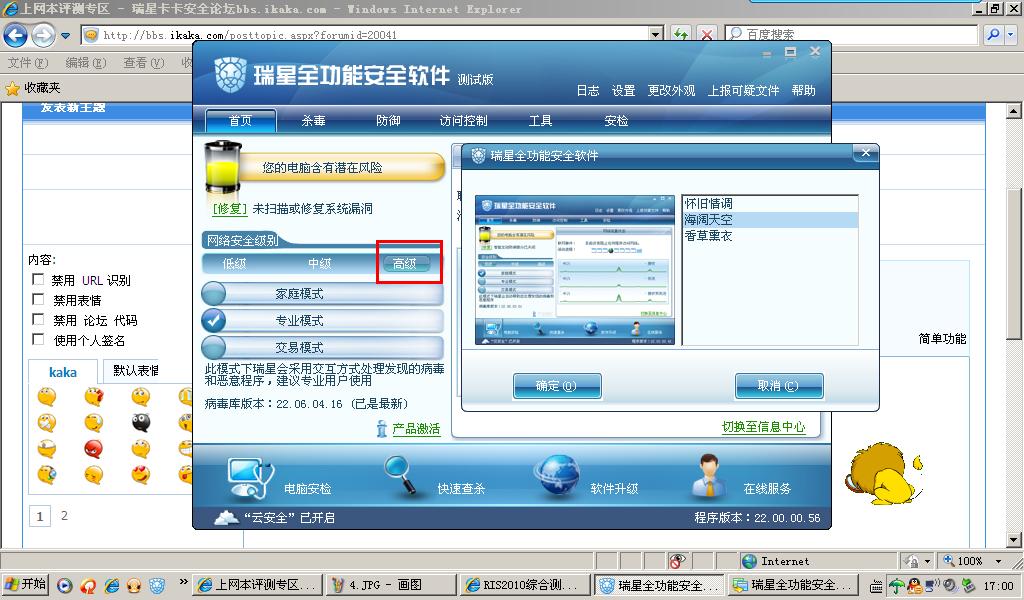Open IE recent pages dropdown arrow
1024x600 pixels.
tap(65, 35)
